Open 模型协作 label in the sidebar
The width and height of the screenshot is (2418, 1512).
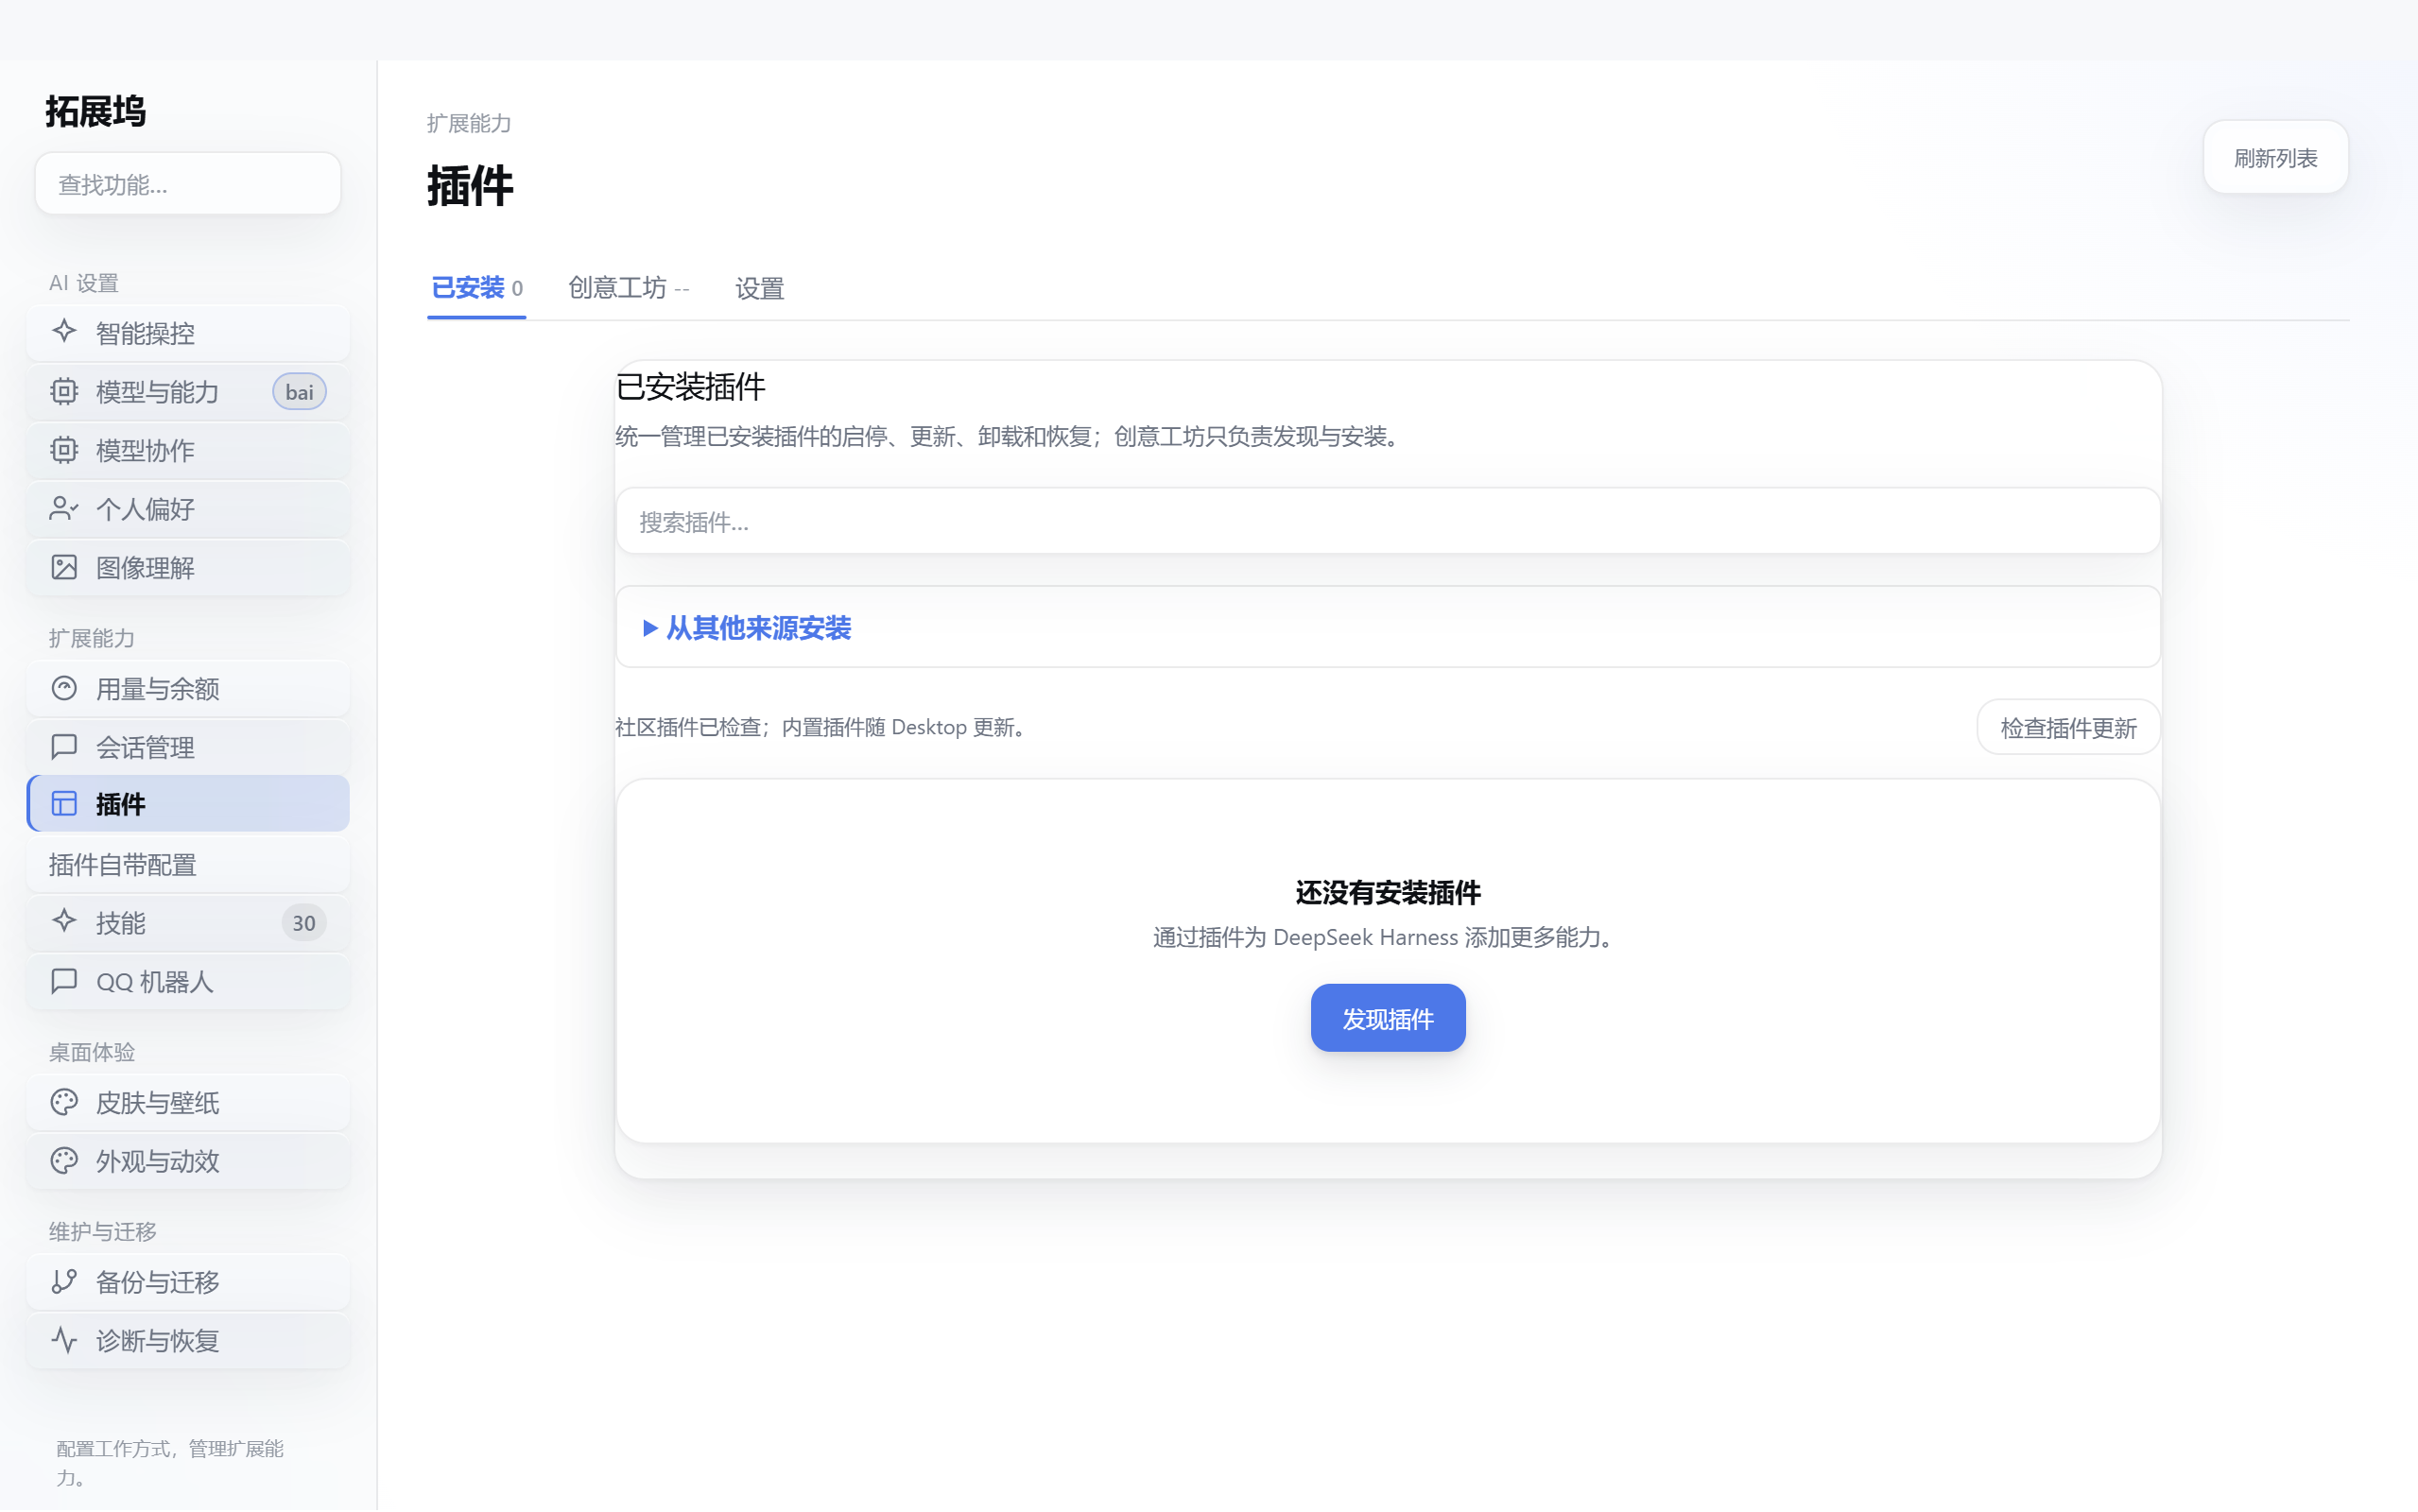point(145,451)
